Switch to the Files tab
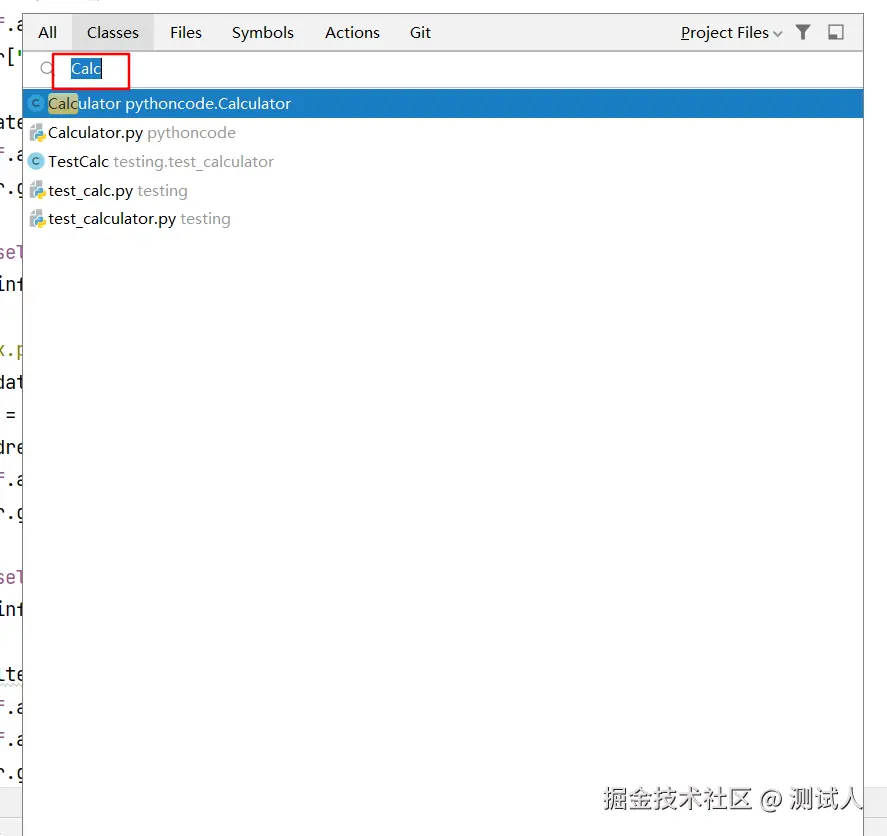887x836 pixels. (x=186, y=33)
